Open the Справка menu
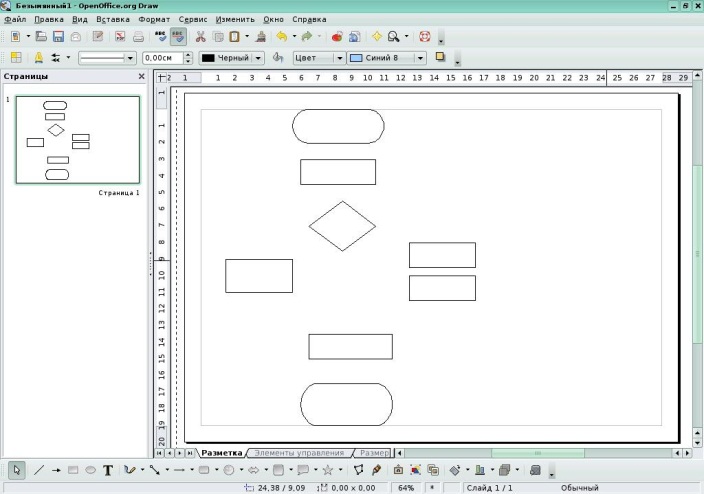Screen dimensions: 704x494 pyautogui.click(x=309, y=19)
